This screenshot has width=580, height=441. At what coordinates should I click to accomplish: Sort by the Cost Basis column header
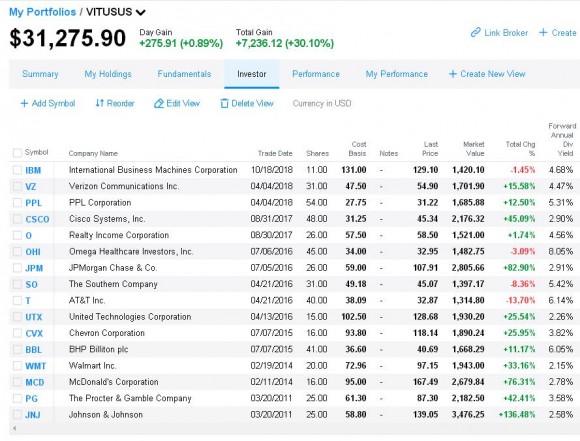coord(357,149)
